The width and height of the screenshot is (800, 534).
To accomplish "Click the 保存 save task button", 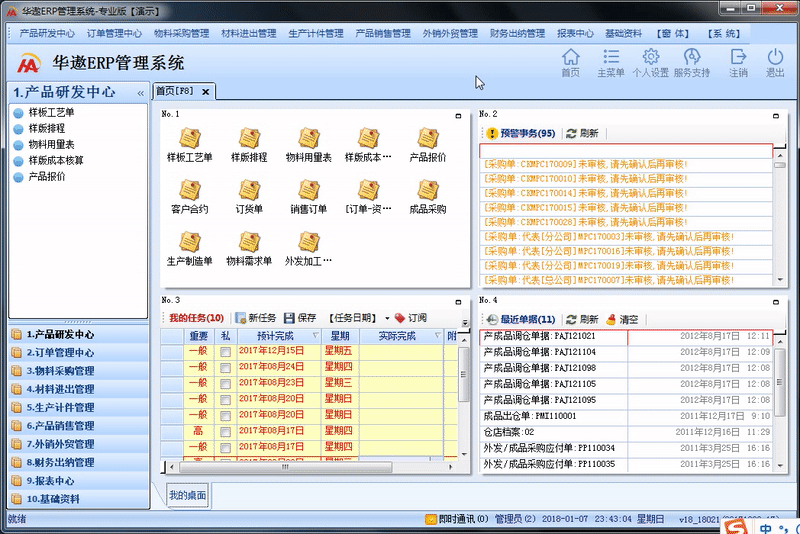I will tap(300, 318).
